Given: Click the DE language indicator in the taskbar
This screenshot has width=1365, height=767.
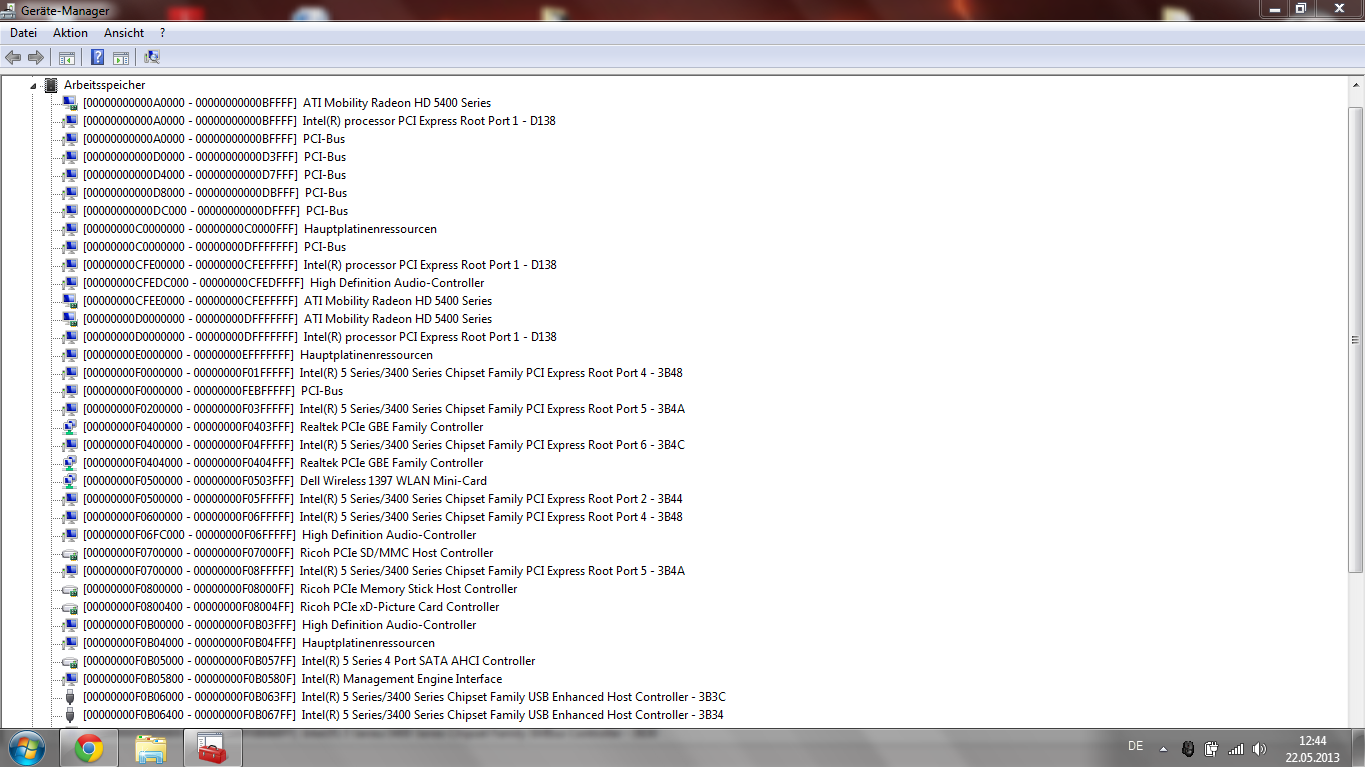Looking at the screenshot, I should pos(1135,746).
